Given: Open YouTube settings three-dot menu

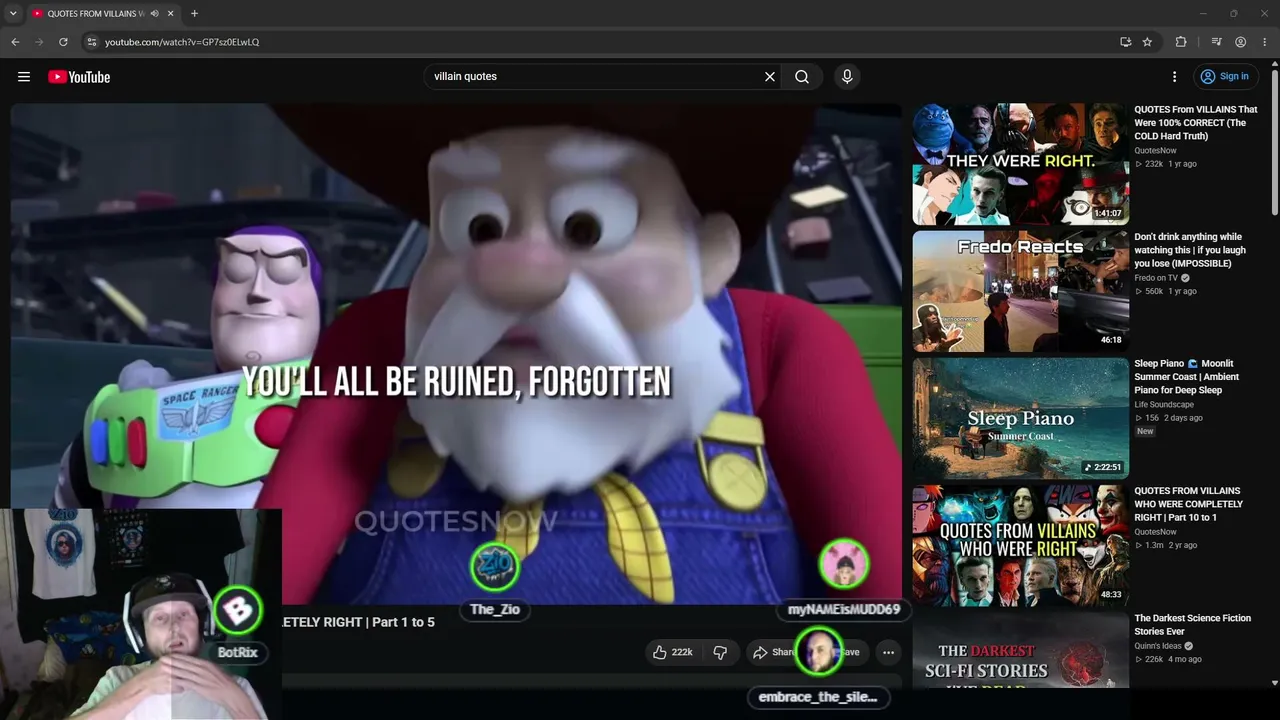Looking at the screenshot, I should pyautogui.click(x=1175, y=77).
